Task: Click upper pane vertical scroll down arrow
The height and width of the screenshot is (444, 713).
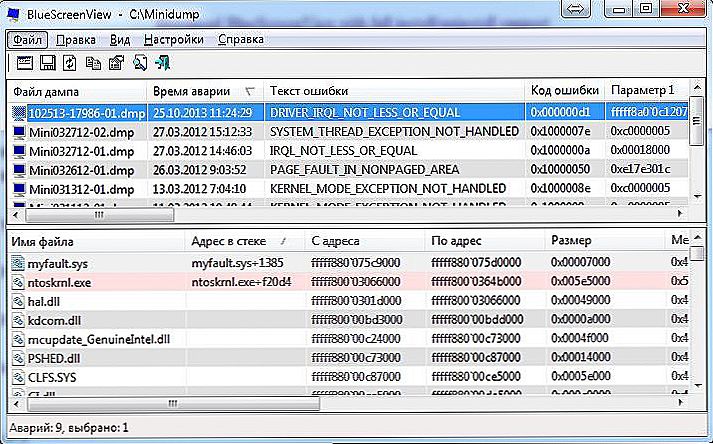Action: 698,197
